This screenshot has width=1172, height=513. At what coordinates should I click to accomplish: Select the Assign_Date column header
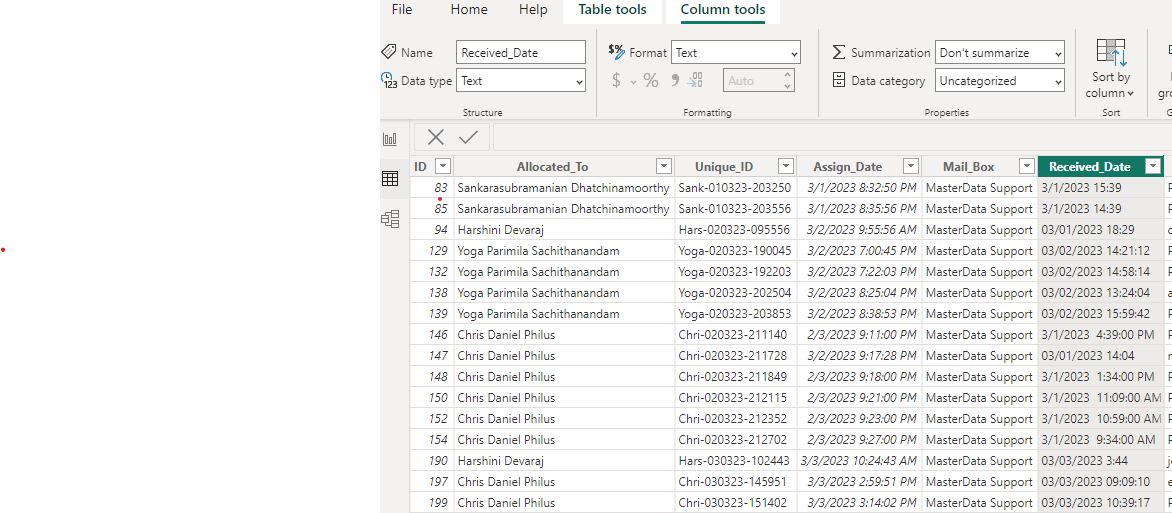click(848, 167)
